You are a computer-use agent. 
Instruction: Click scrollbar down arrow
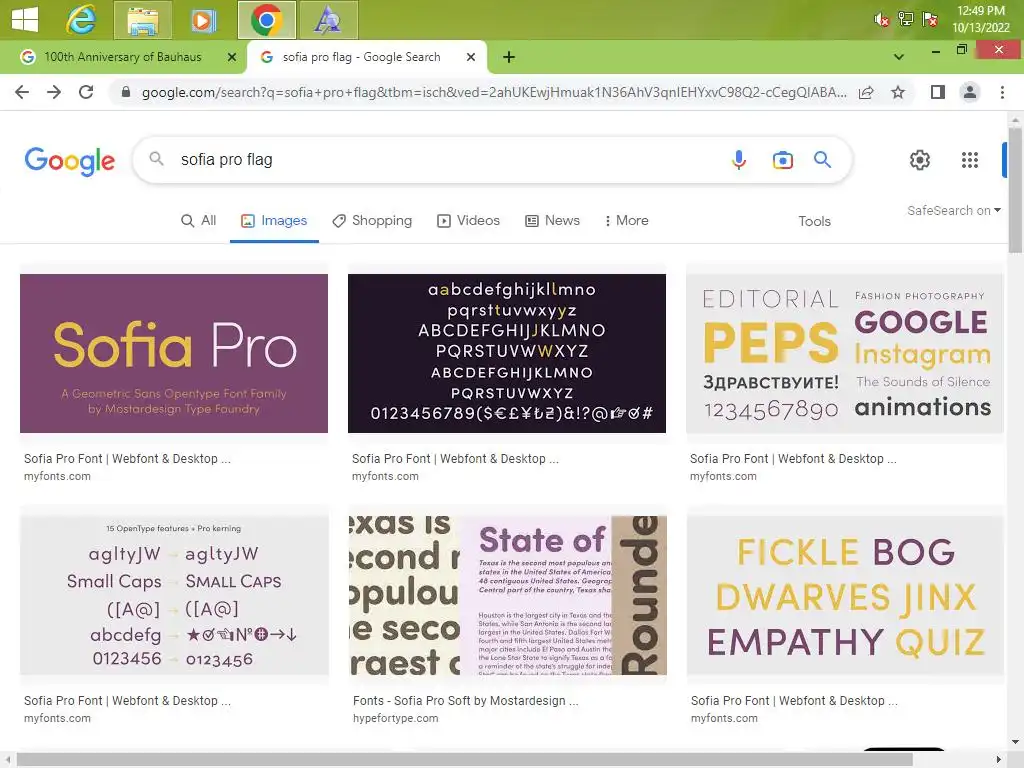click(1015, 742)
